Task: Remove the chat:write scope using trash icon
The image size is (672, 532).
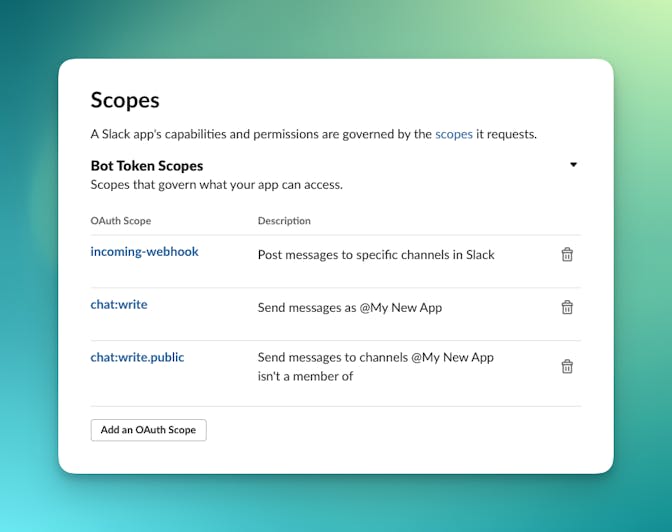Action: (x=567, y=308)
